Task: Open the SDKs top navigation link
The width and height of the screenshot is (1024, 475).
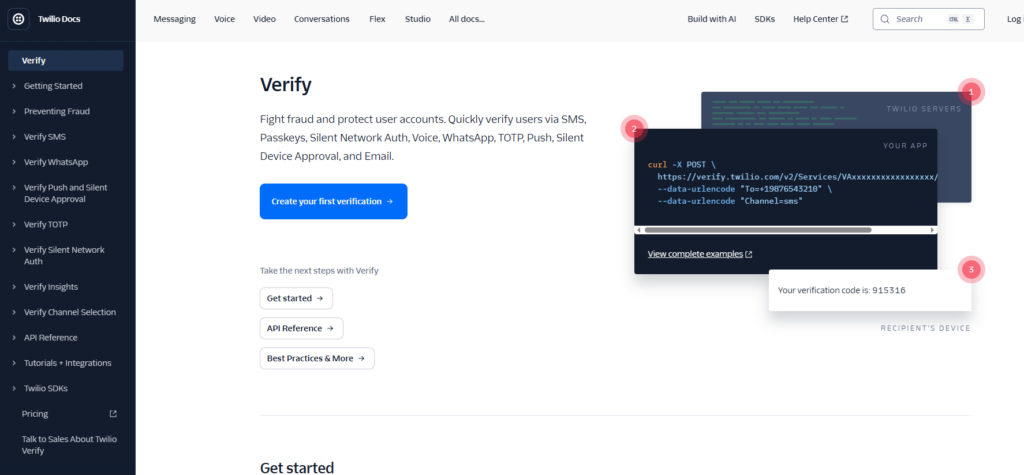Action: point(765,20)
